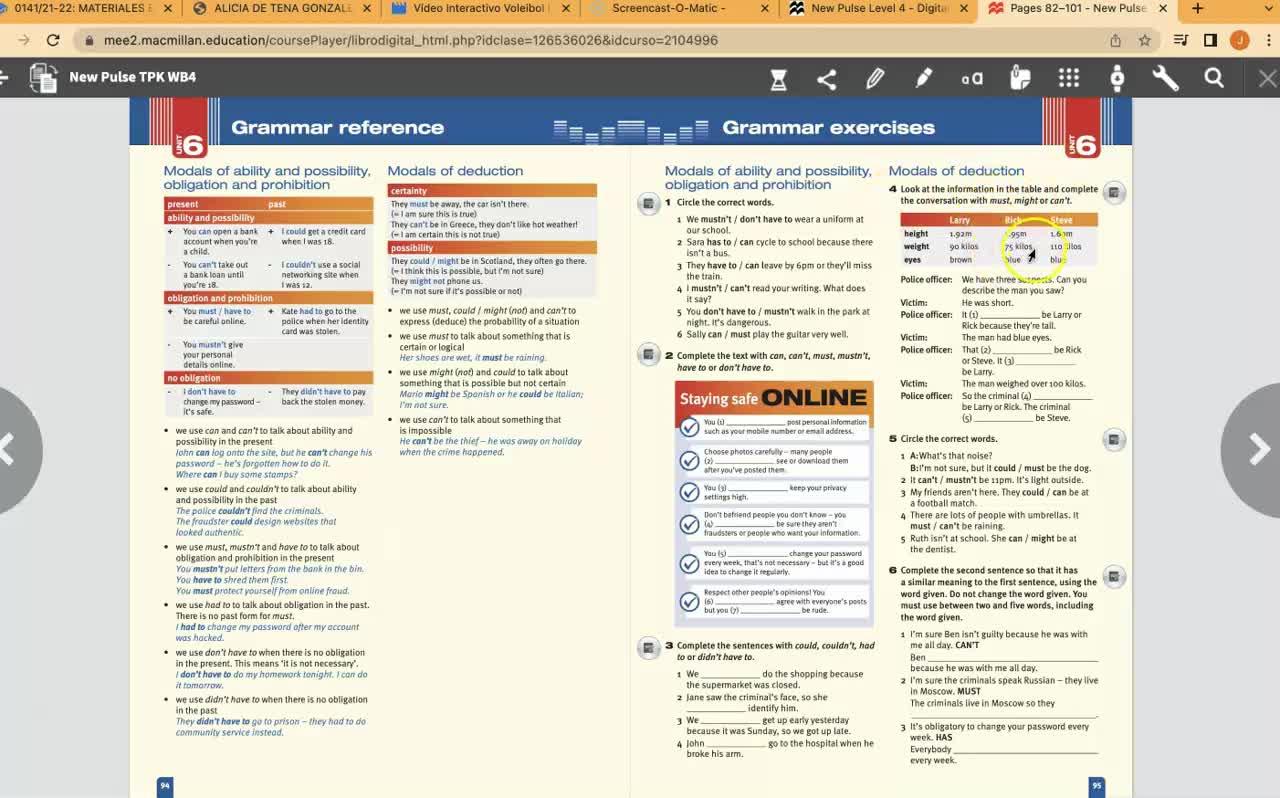Open interactive activity for exercise 2
Image resolution: width=1280 pixels, height=798 pixels.
click(648, 355)
